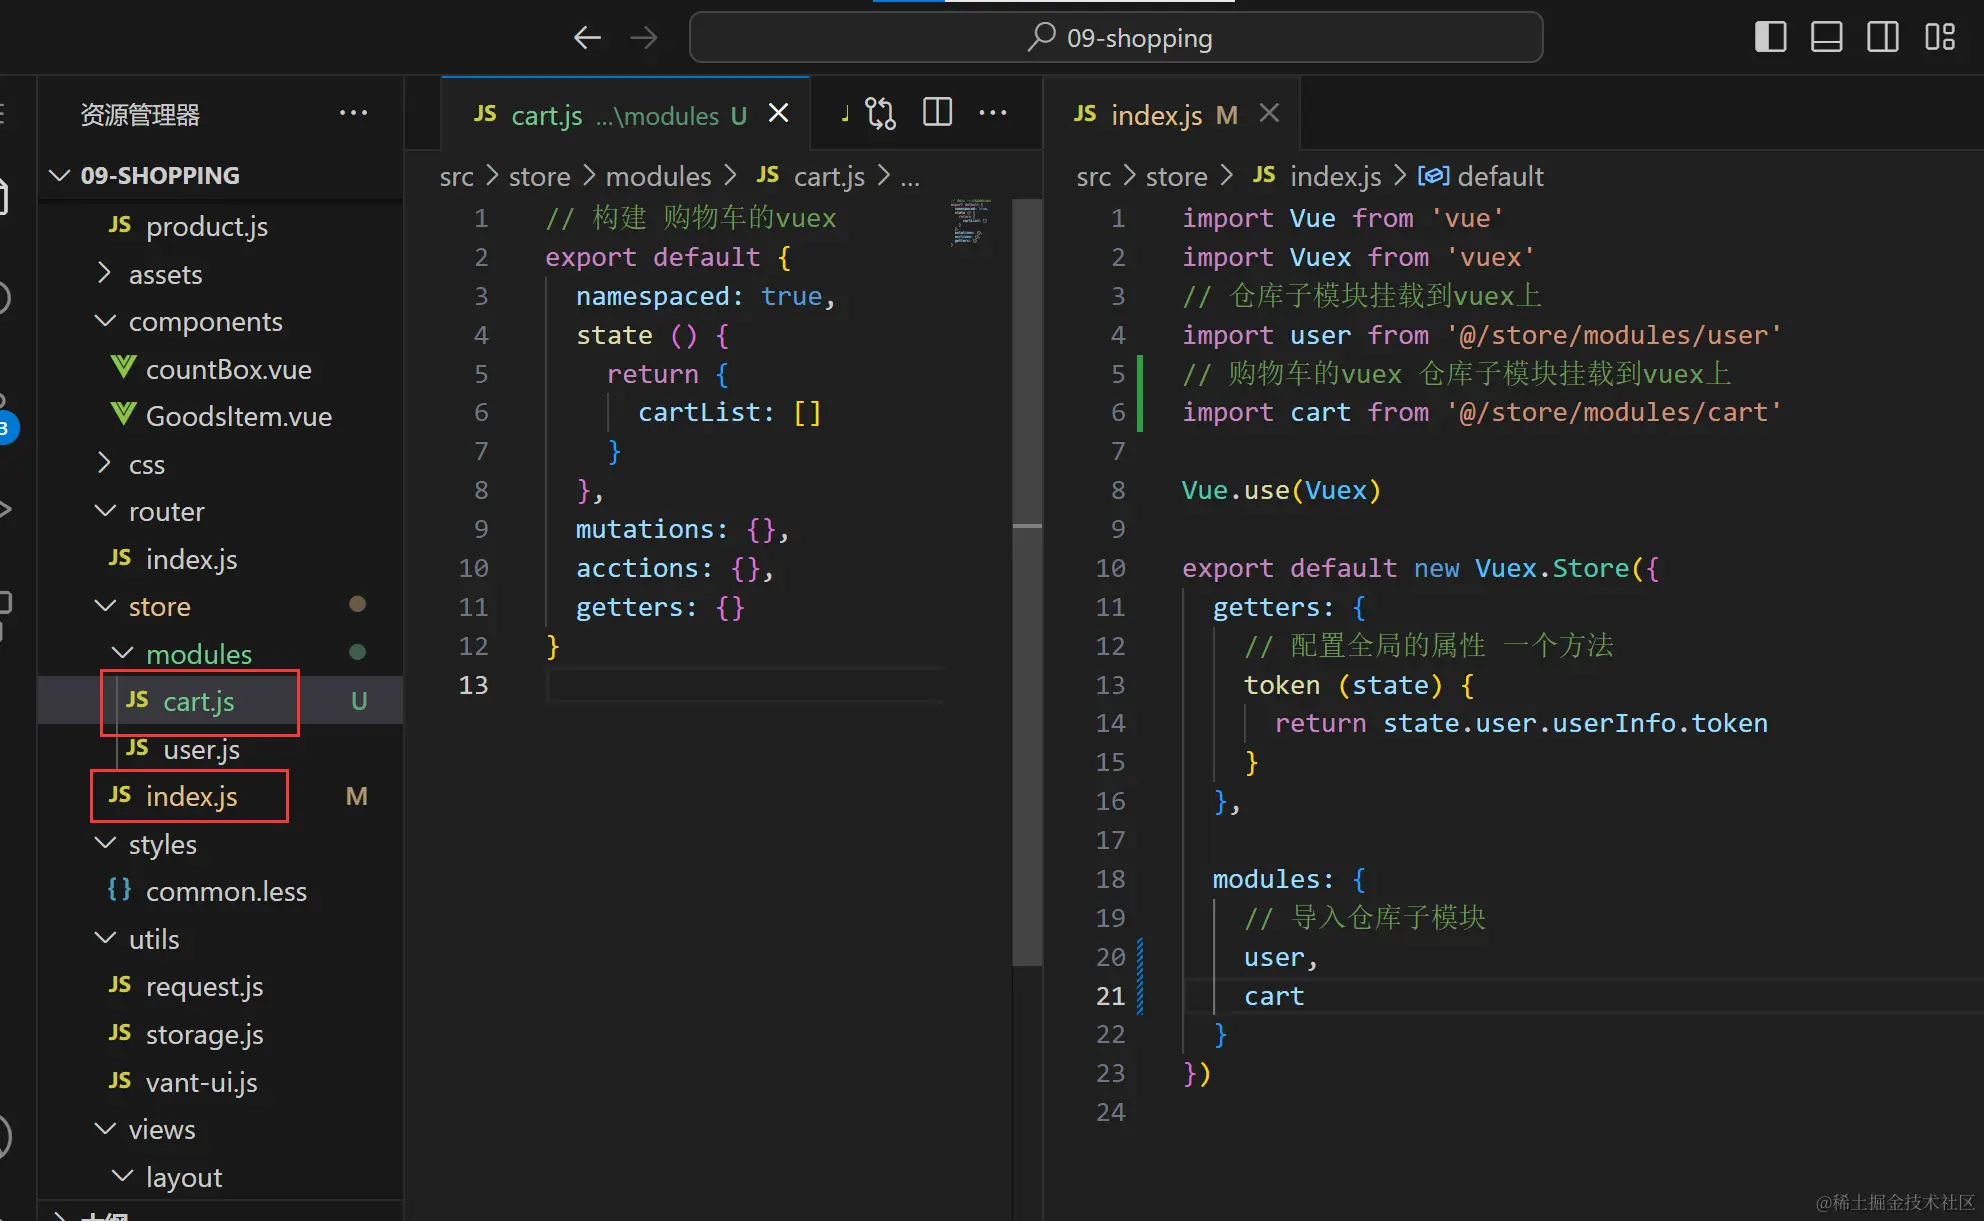Open user.js in modules folder
The width and height of the screenshot is (1984, 1221).
pos(220,749)
